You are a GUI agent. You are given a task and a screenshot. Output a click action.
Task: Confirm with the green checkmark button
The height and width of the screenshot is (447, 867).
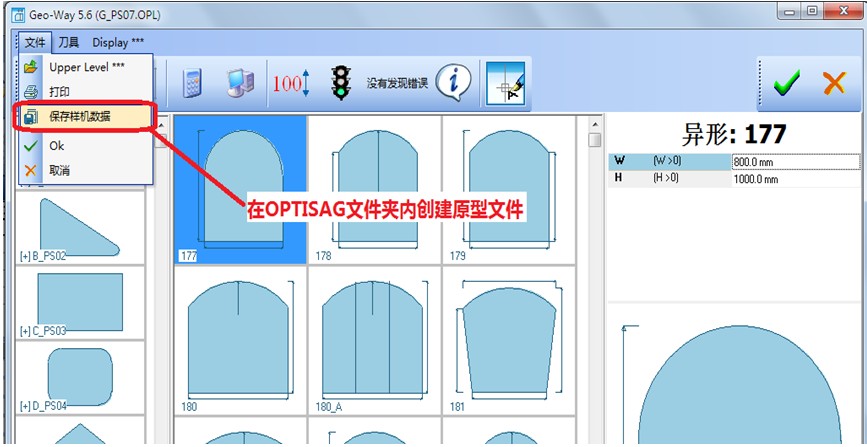point(786,84)
